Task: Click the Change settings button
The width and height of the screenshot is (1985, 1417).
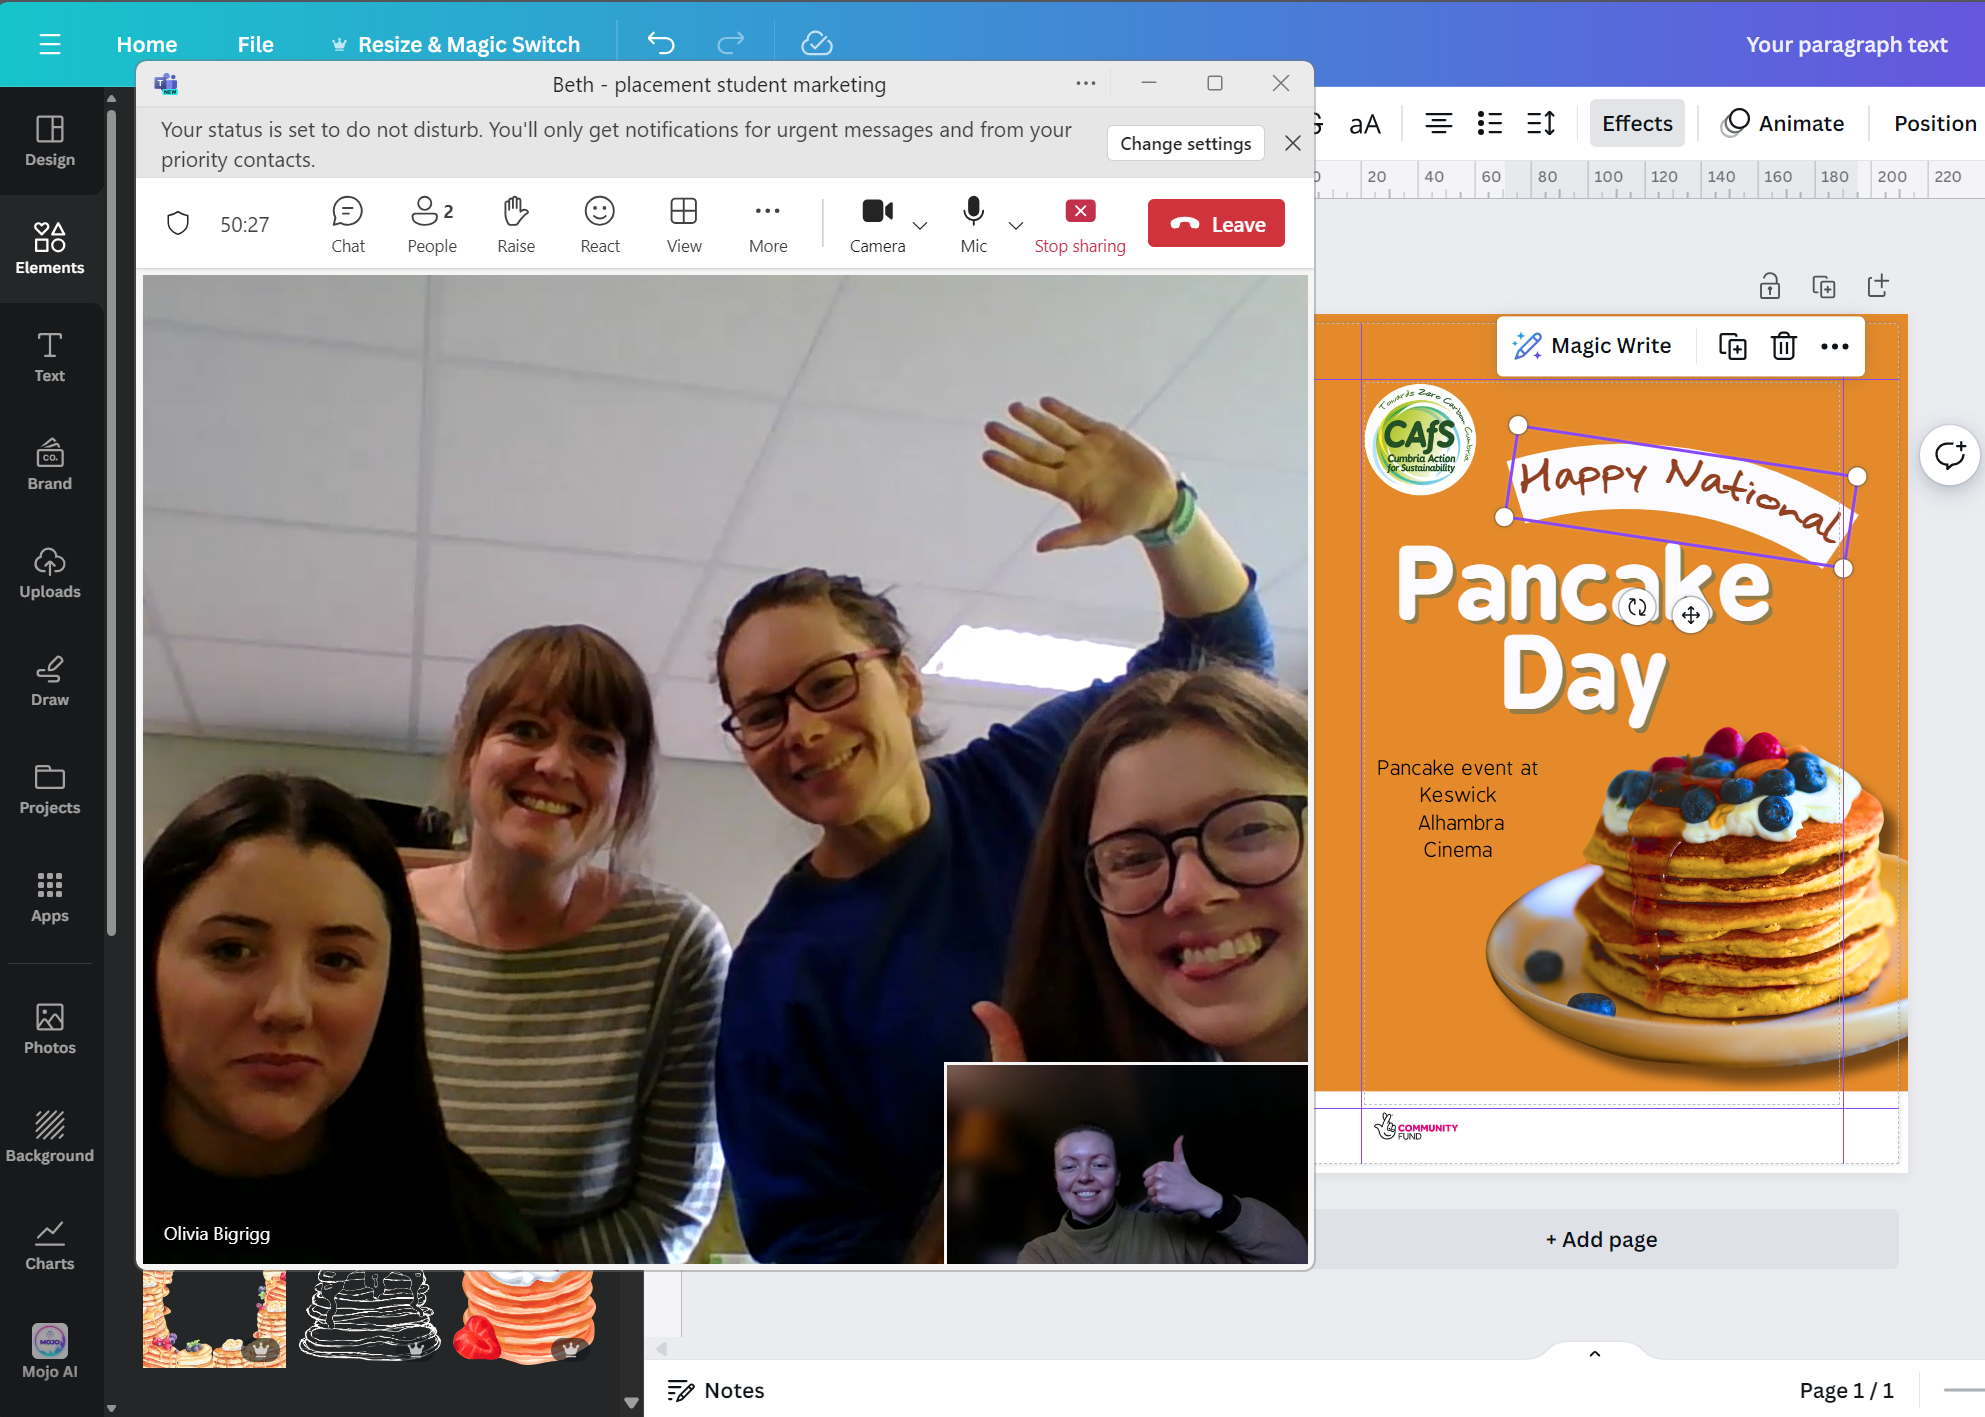Action: (1185, 143)
